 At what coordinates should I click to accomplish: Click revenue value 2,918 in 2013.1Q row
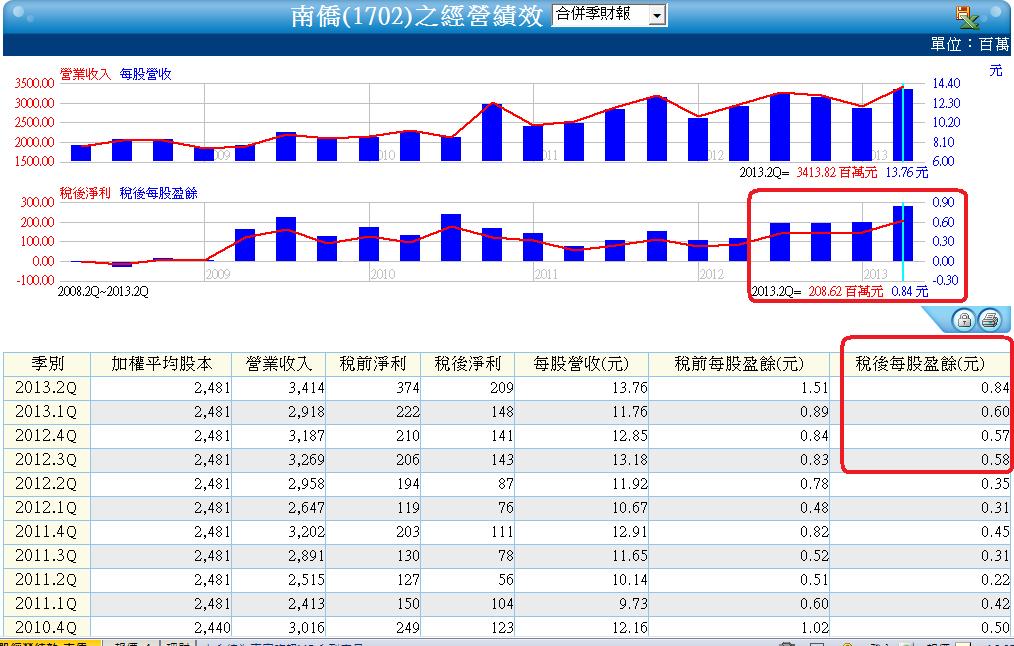tap(307, 412)
